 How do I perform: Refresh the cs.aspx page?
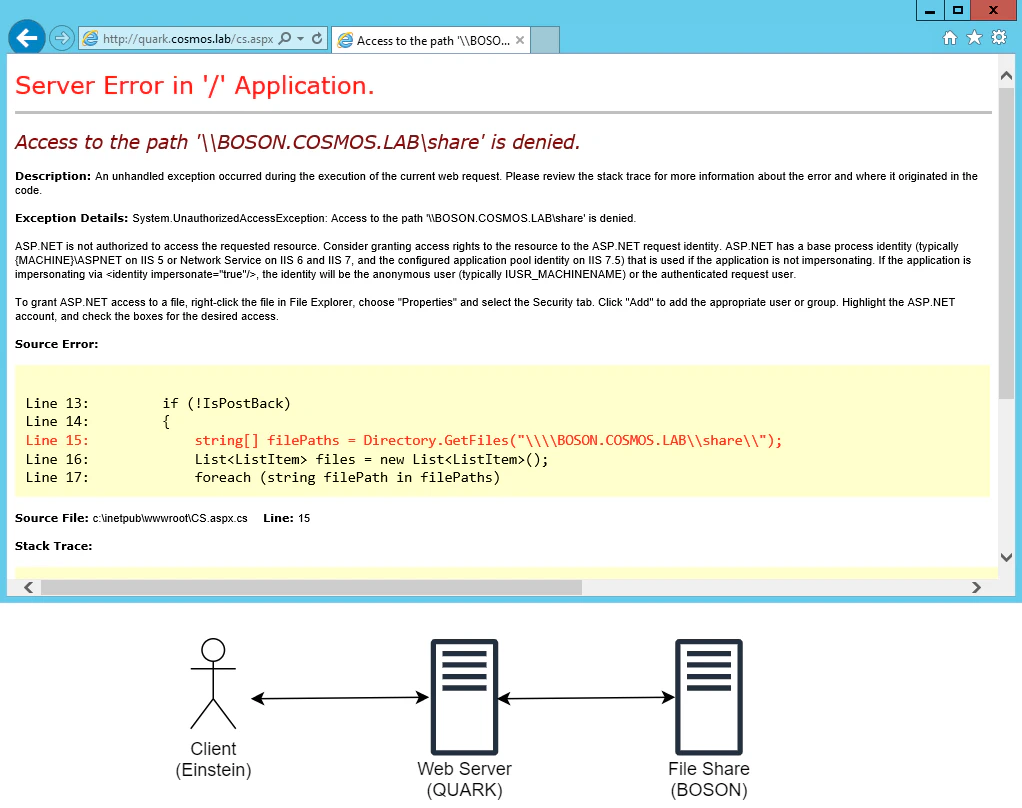click(x=317, y=38)
